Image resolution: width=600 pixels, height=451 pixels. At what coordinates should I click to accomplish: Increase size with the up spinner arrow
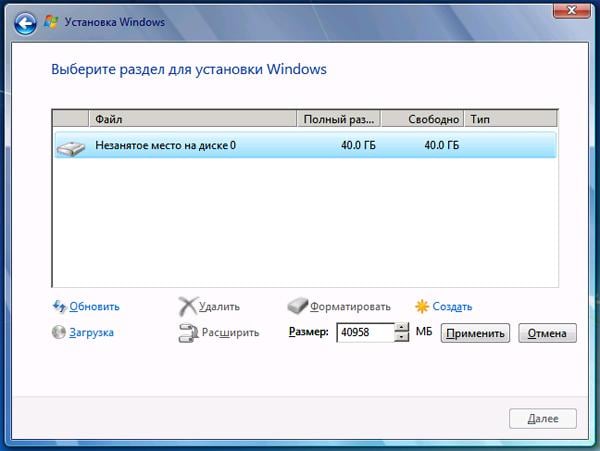click(401, 327)
